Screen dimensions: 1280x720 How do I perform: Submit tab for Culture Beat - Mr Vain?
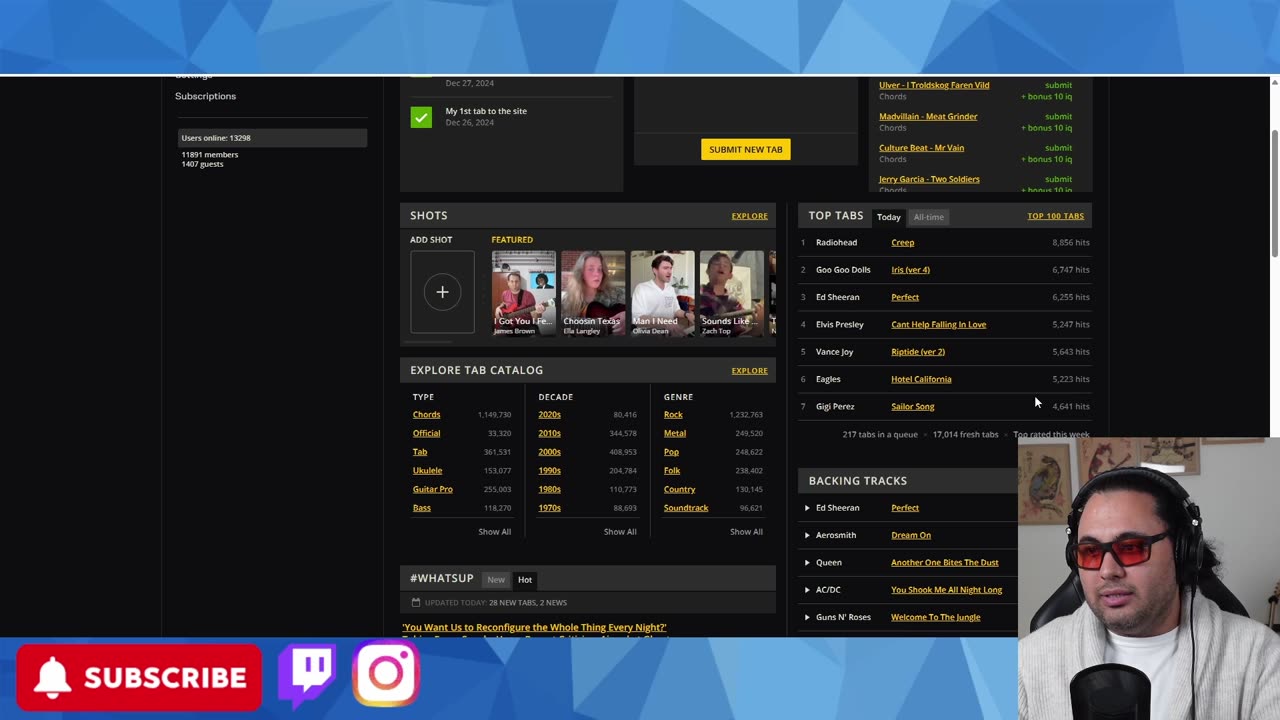click(x=1058, y=148)
